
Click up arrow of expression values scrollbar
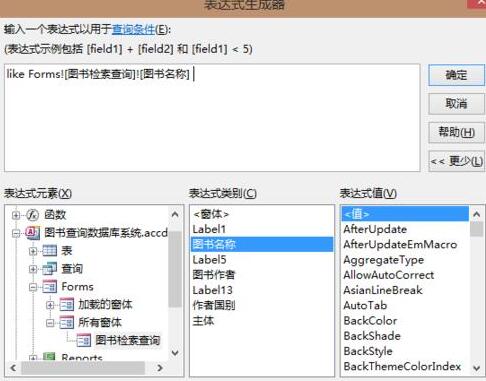(x=477, y=214)
